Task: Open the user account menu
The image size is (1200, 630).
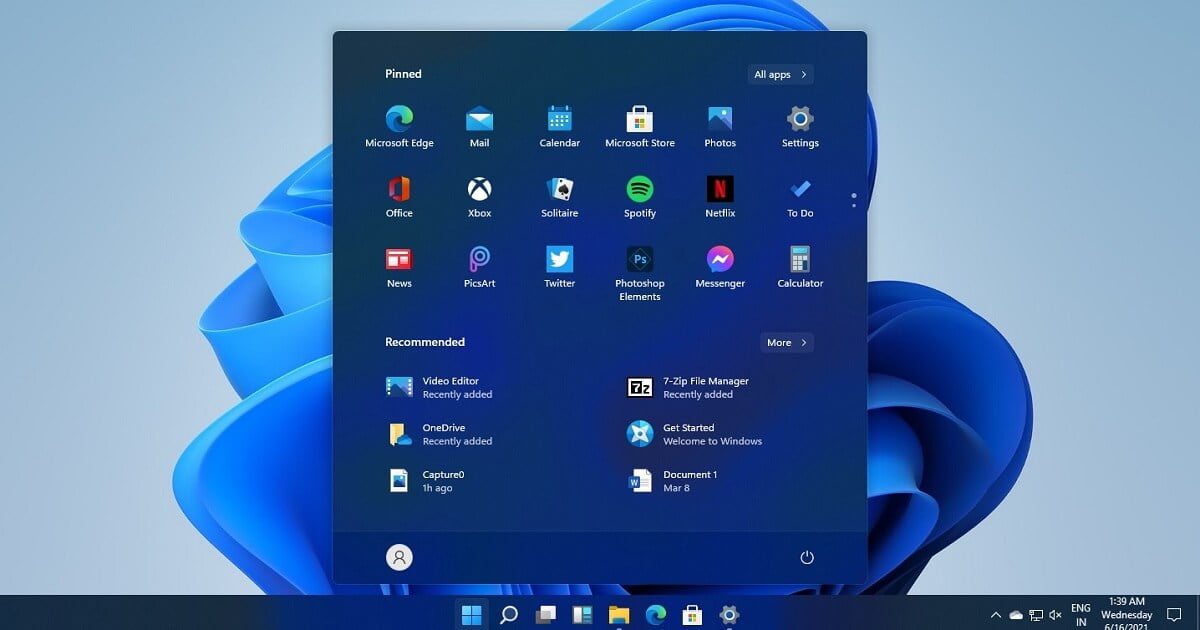Action: pyautogui.click(x=399, y=558)
